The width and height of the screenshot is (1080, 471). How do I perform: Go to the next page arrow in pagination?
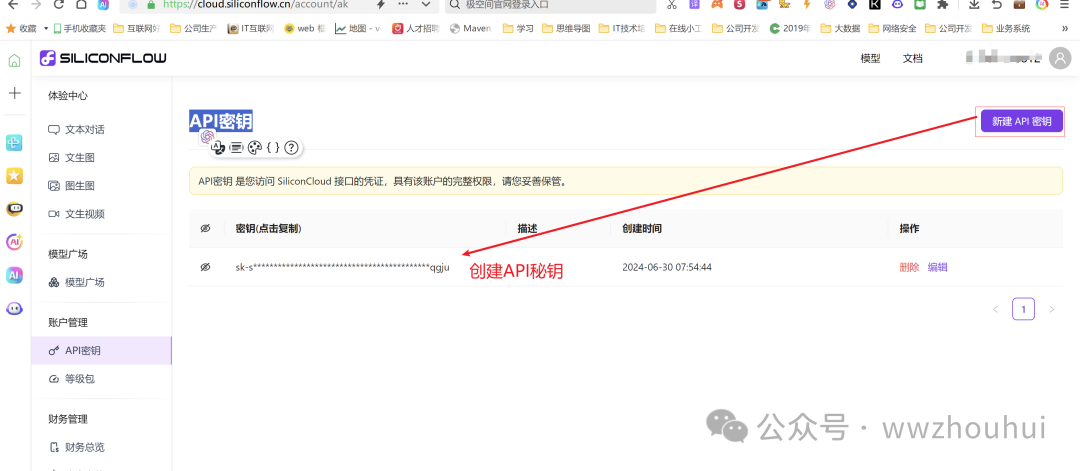[x=1051, y=309]
